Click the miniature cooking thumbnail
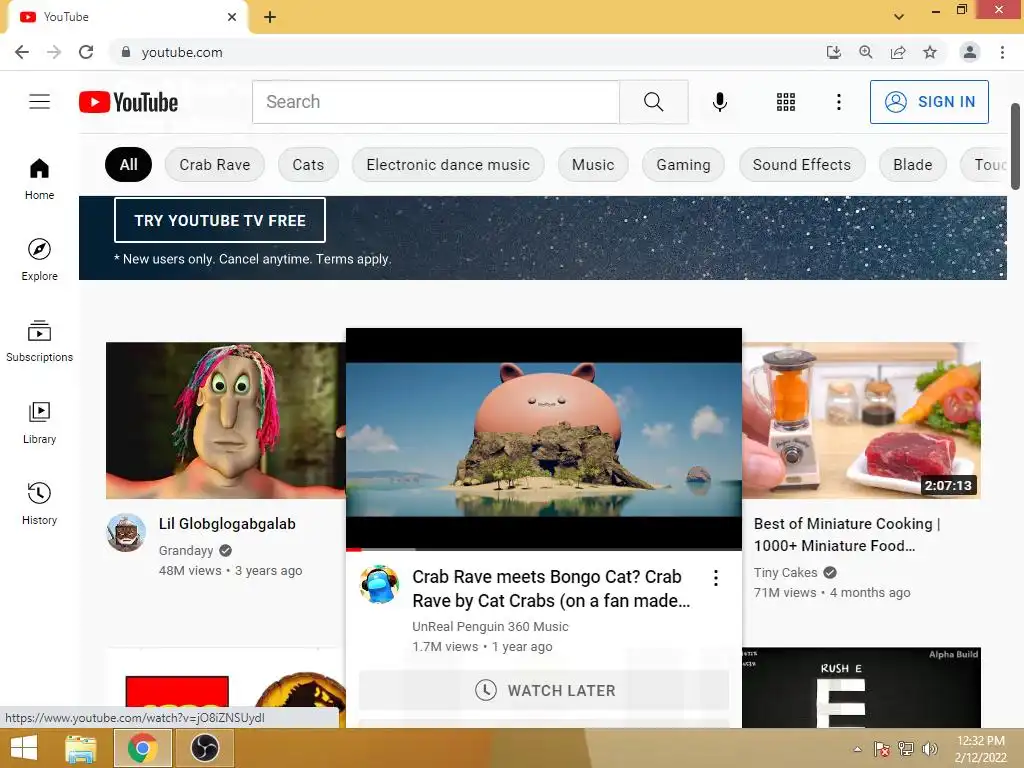Screen dimensions: 1024x768 click(861, 421)
